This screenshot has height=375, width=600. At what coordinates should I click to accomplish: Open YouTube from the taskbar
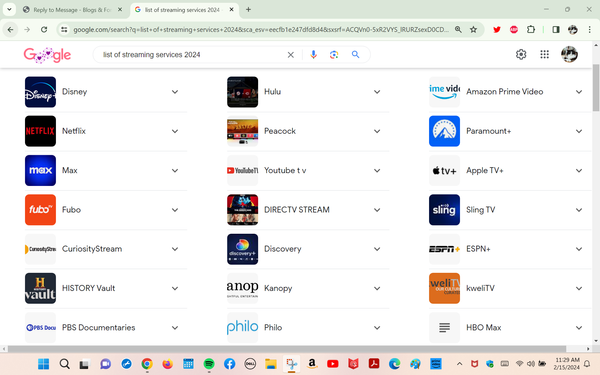click(x=333, y=364)
